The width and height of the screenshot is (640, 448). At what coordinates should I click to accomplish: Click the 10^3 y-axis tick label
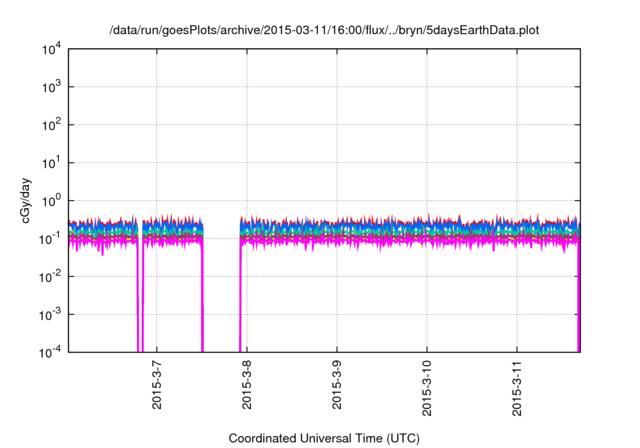pyautogui.click(x=51, y=87)
